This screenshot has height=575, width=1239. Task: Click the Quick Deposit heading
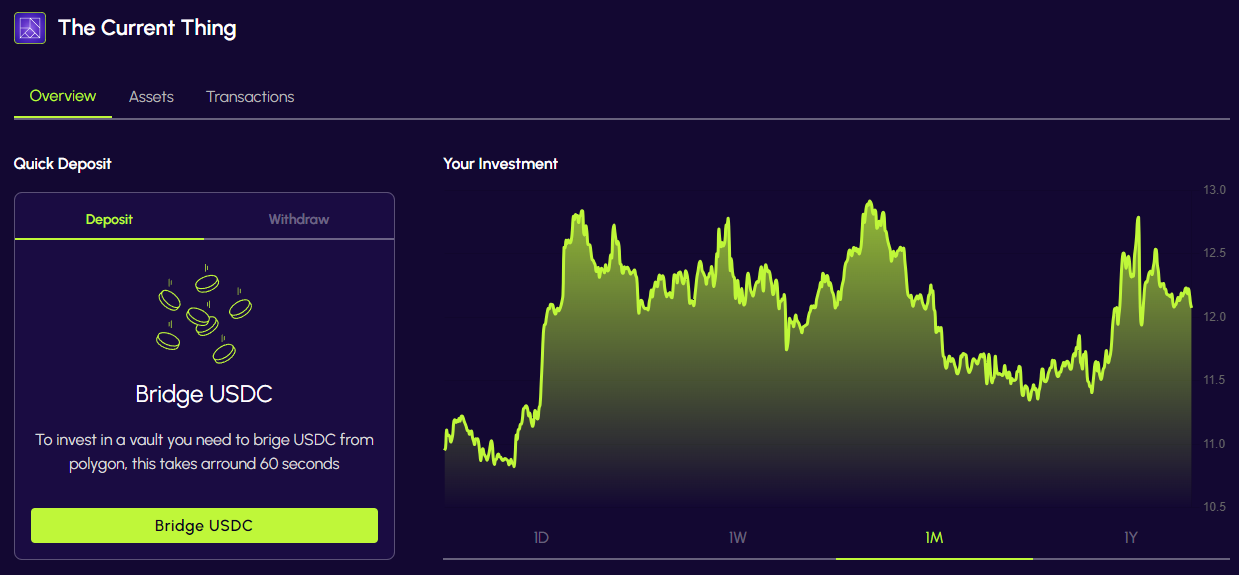63,163
